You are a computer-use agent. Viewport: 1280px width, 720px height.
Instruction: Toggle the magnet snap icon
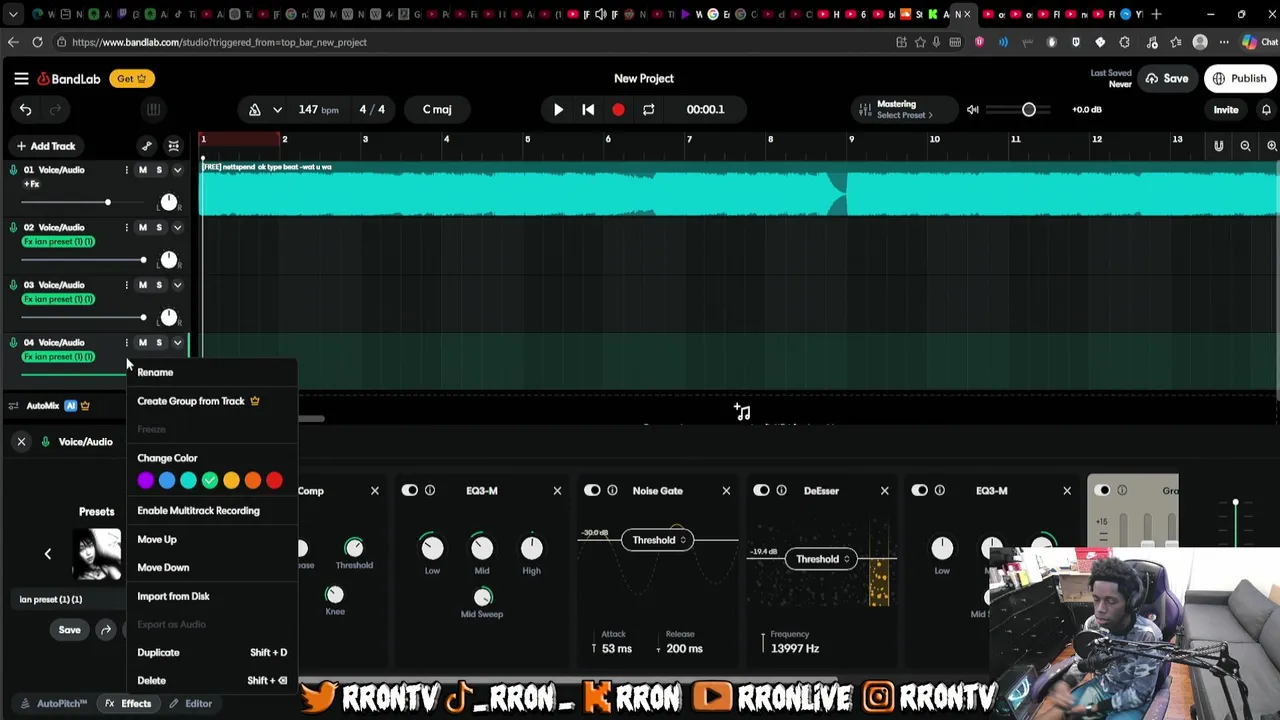(x=1218, y=146)
